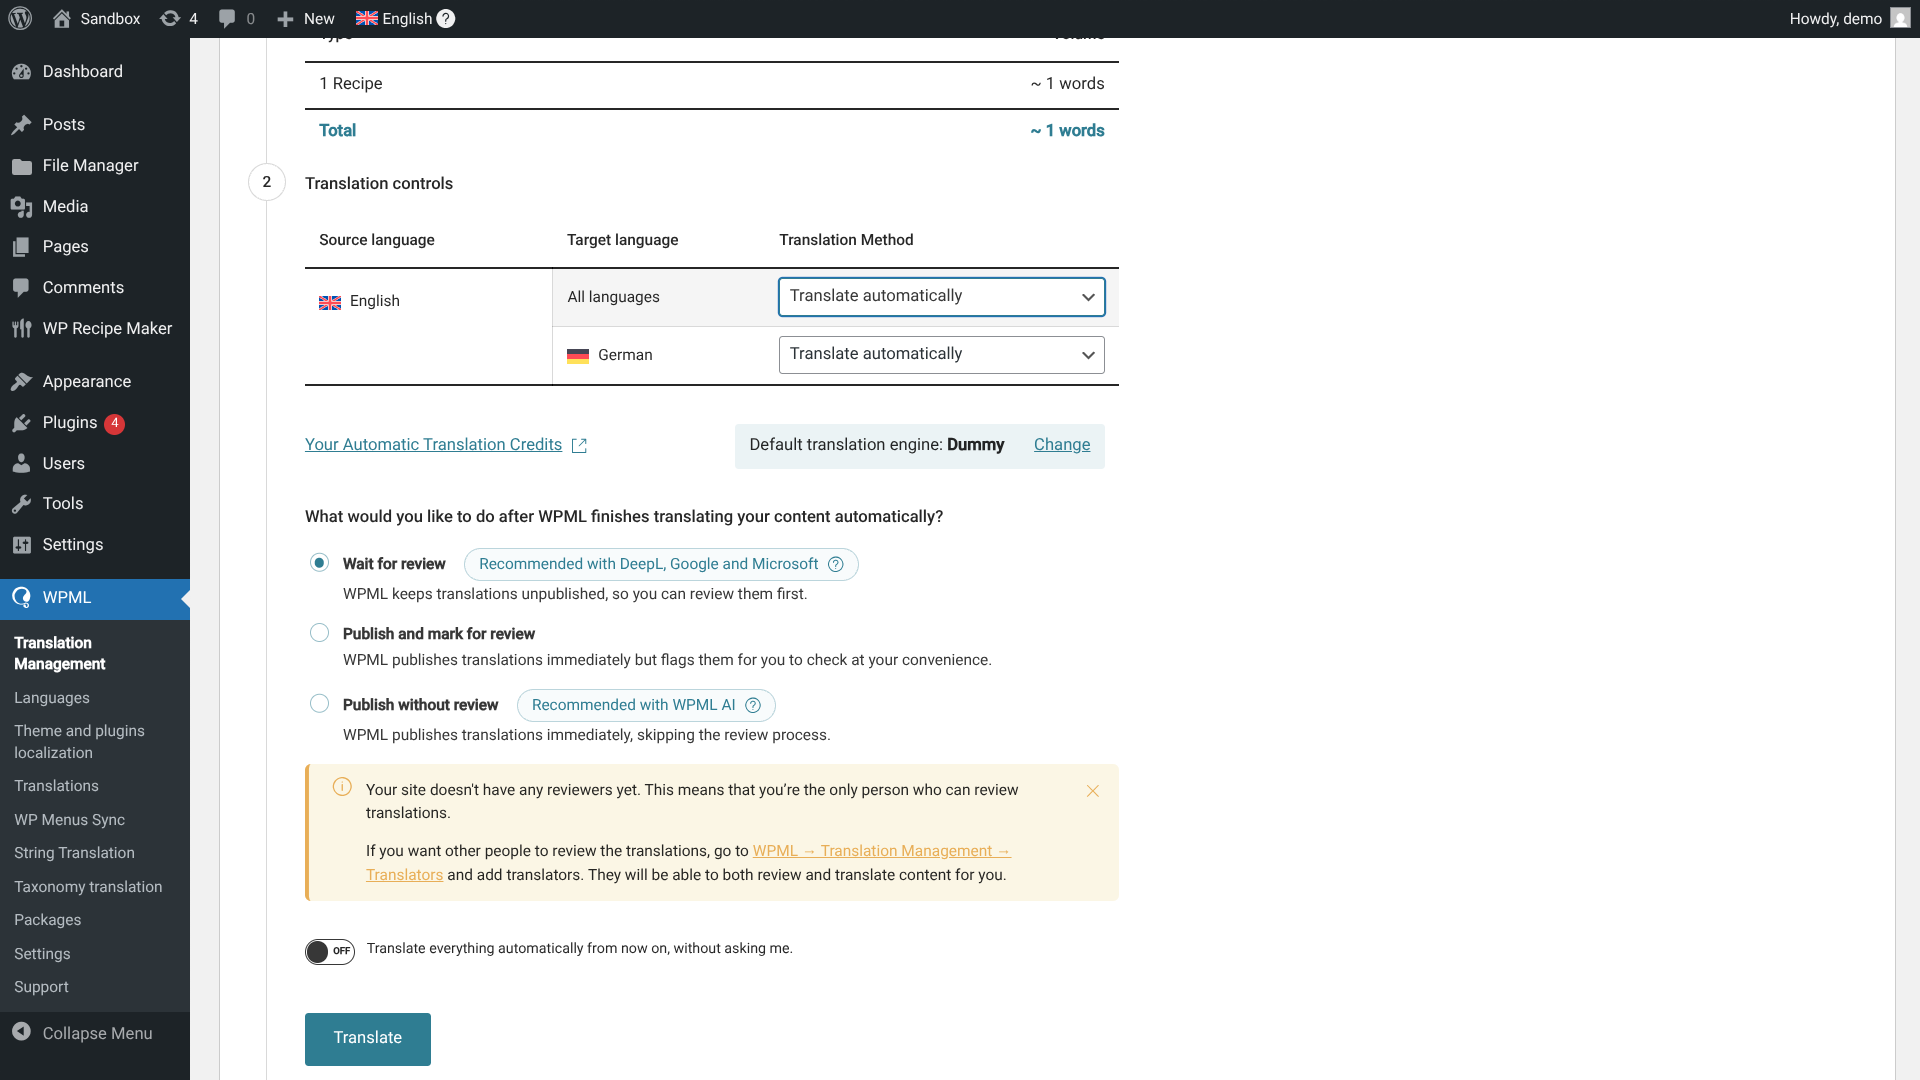The height and width of the screenshot is (1080, 1920).
Task: Open WPML Settings submenu item
Action: (42, 954)
